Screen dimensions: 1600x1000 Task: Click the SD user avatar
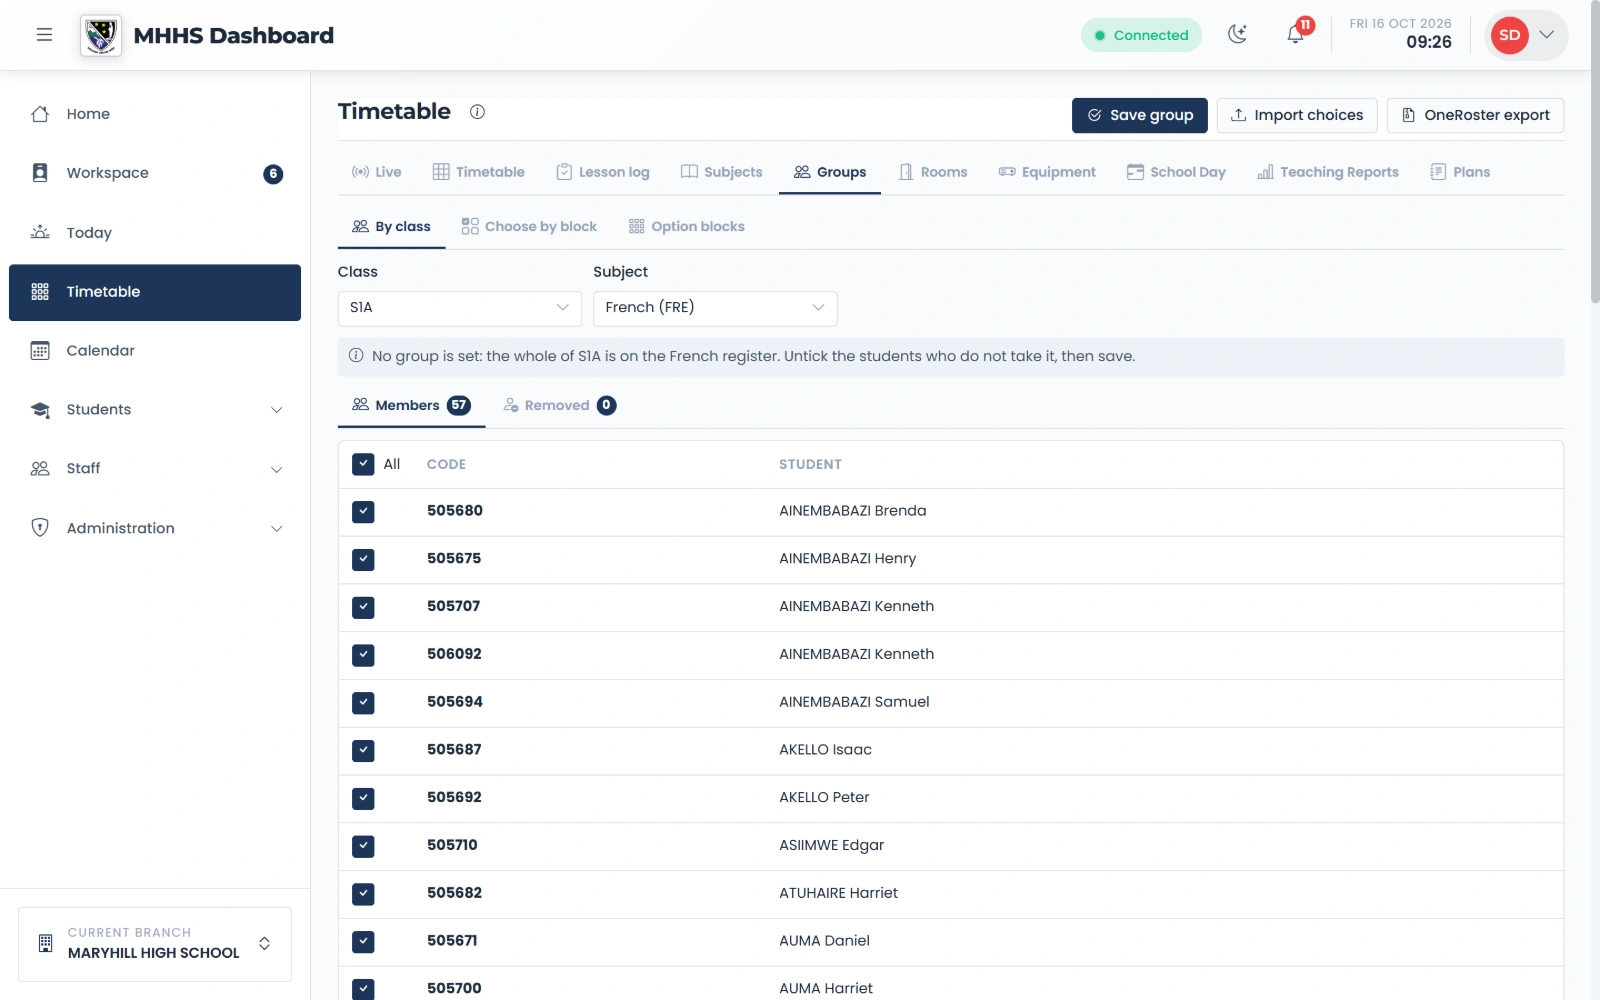pos(1509,35)
